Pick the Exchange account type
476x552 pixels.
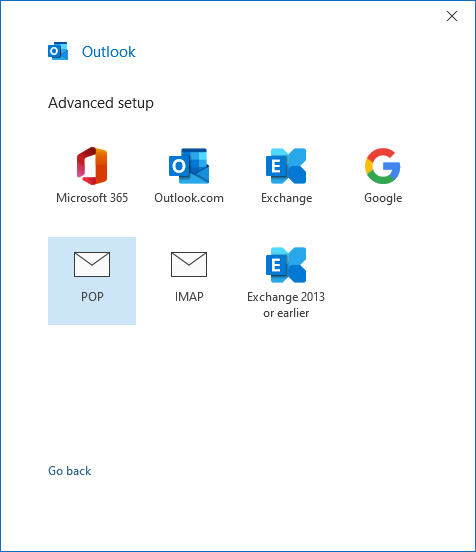[286, 176]
